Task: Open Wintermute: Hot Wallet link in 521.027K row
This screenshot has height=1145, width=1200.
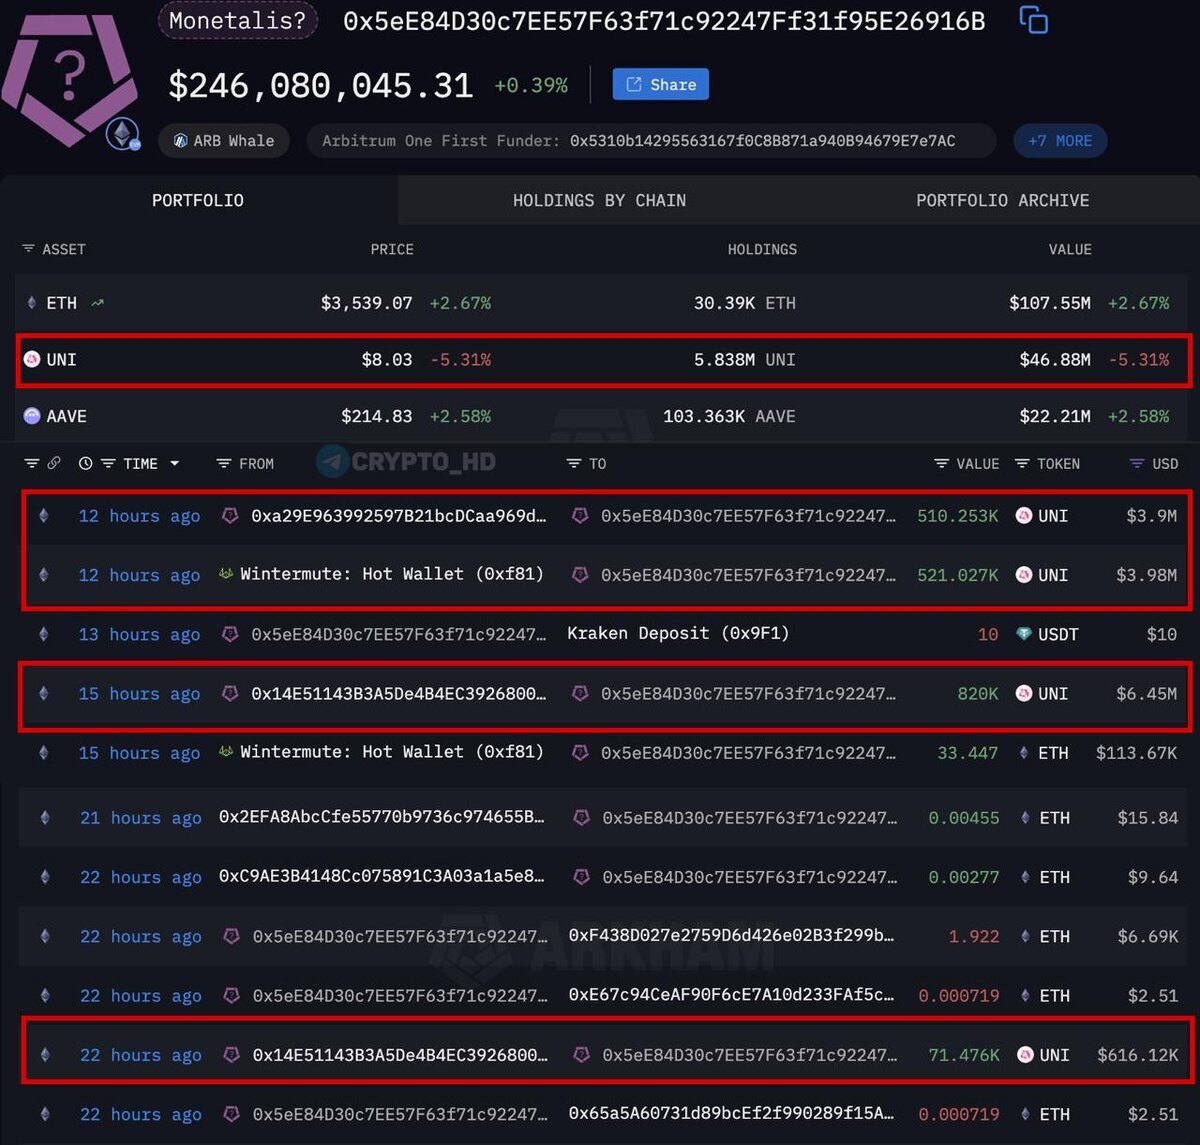Action: pyautogui.click(x=392, y=574)
